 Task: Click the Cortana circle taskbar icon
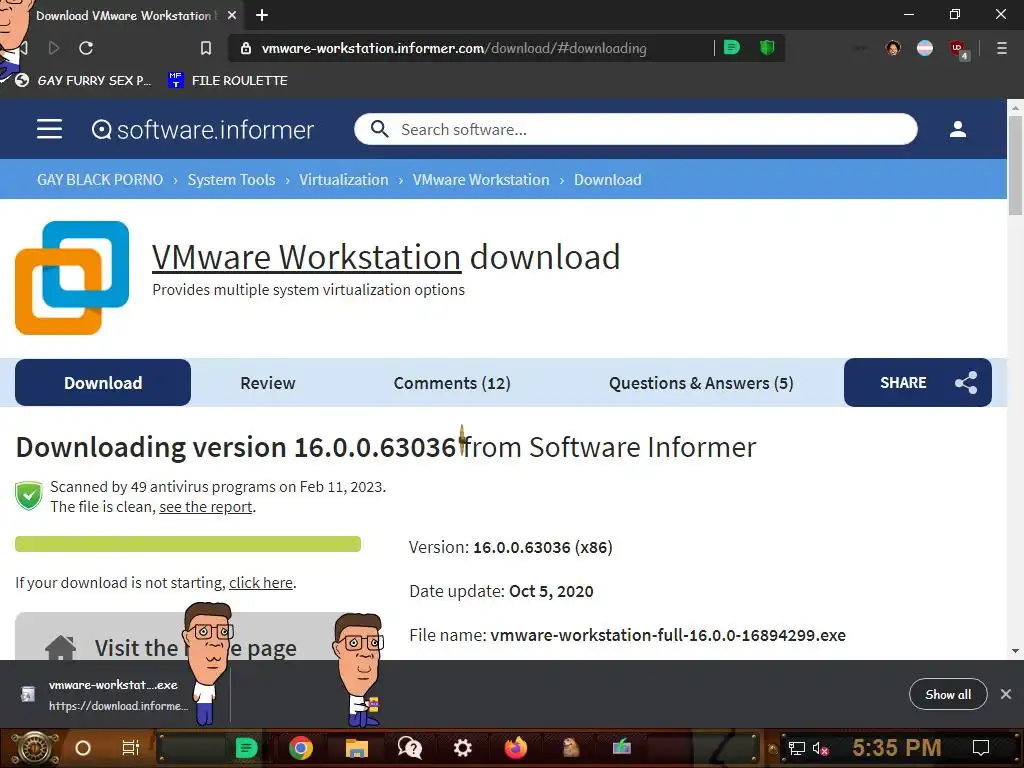point(83,748)
